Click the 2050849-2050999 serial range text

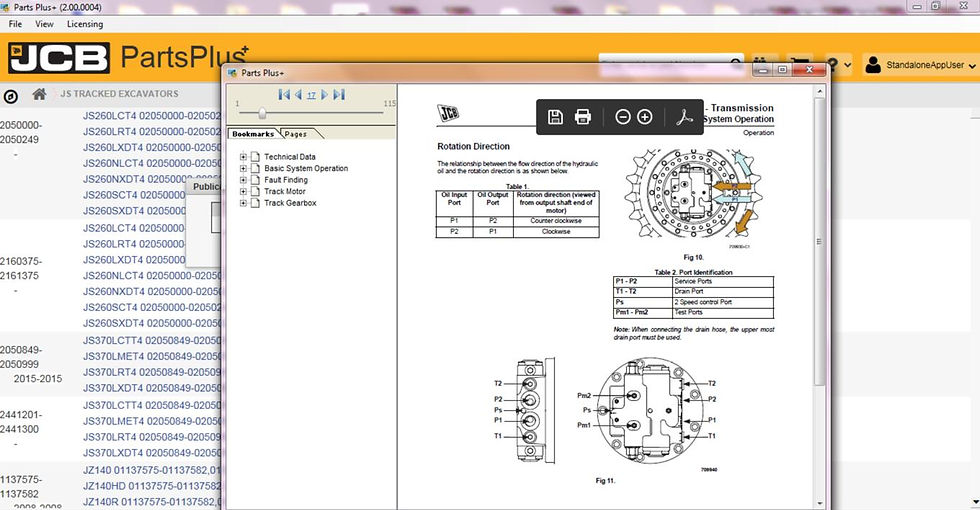[x=20, y=357]
